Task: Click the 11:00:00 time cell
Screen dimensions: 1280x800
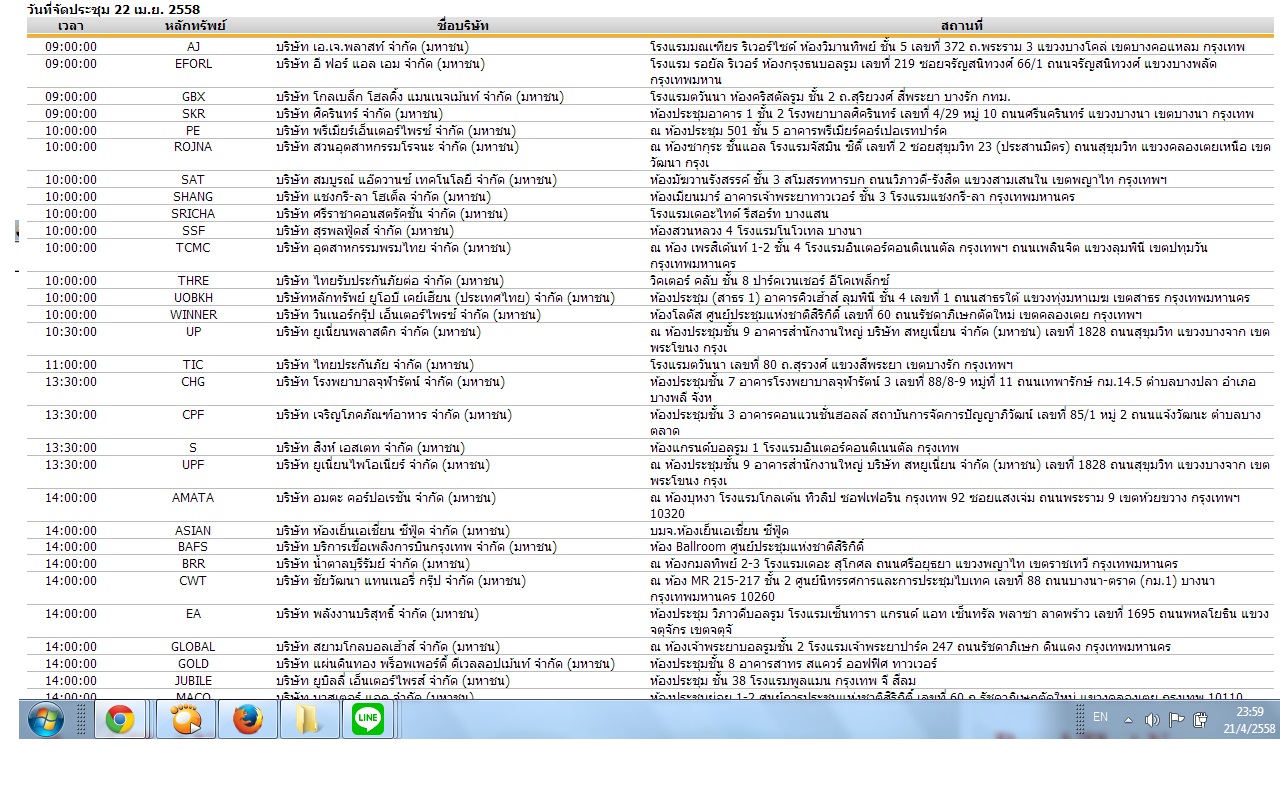Action: (x=71, y=365)
